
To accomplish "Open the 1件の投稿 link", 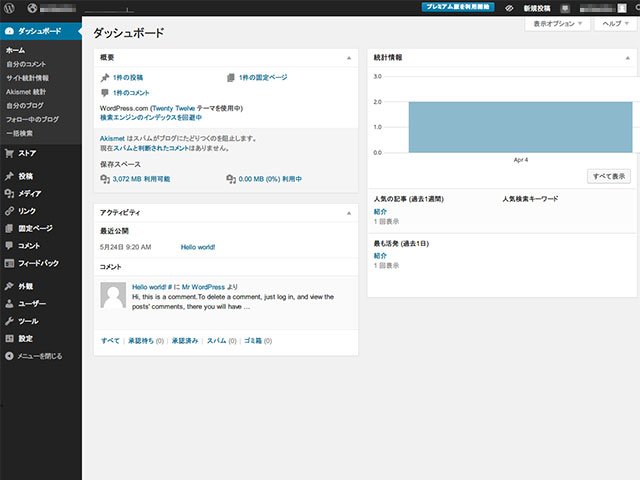I will coord(128,78).
